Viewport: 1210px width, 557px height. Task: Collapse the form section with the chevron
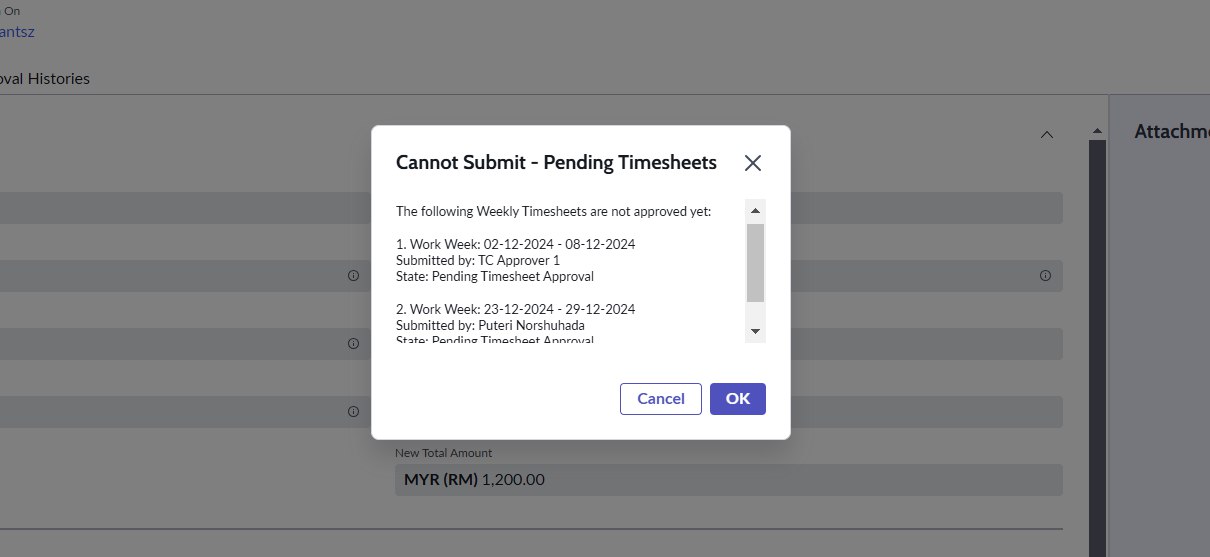[1047, 134]
